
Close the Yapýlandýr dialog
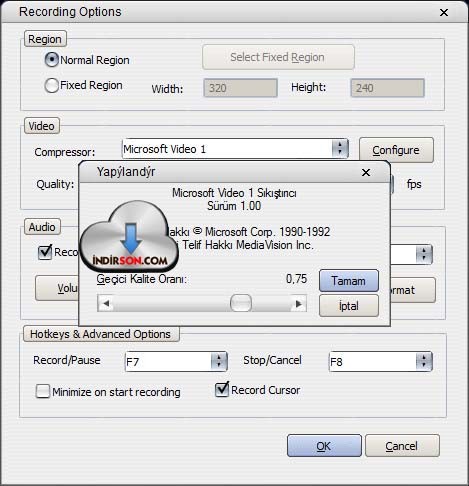coord(366,172)
